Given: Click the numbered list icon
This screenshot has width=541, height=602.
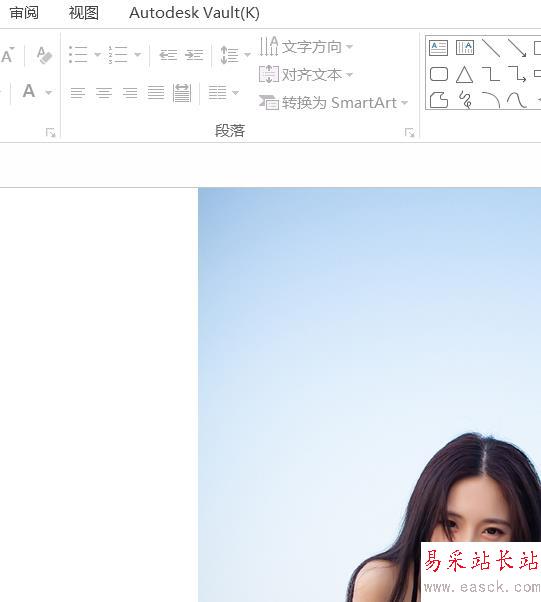Looking at the screenshot, I should pyautogui.click(x=117, y=55).
